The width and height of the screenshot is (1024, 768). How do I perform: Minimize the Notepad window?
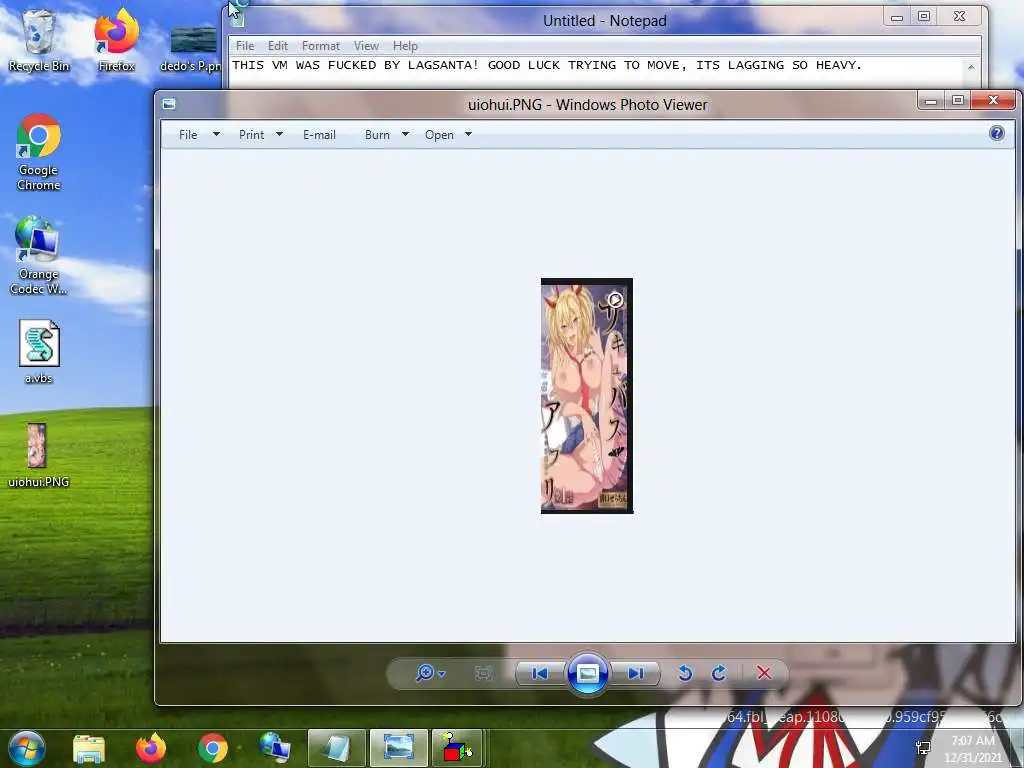point(897,17)
